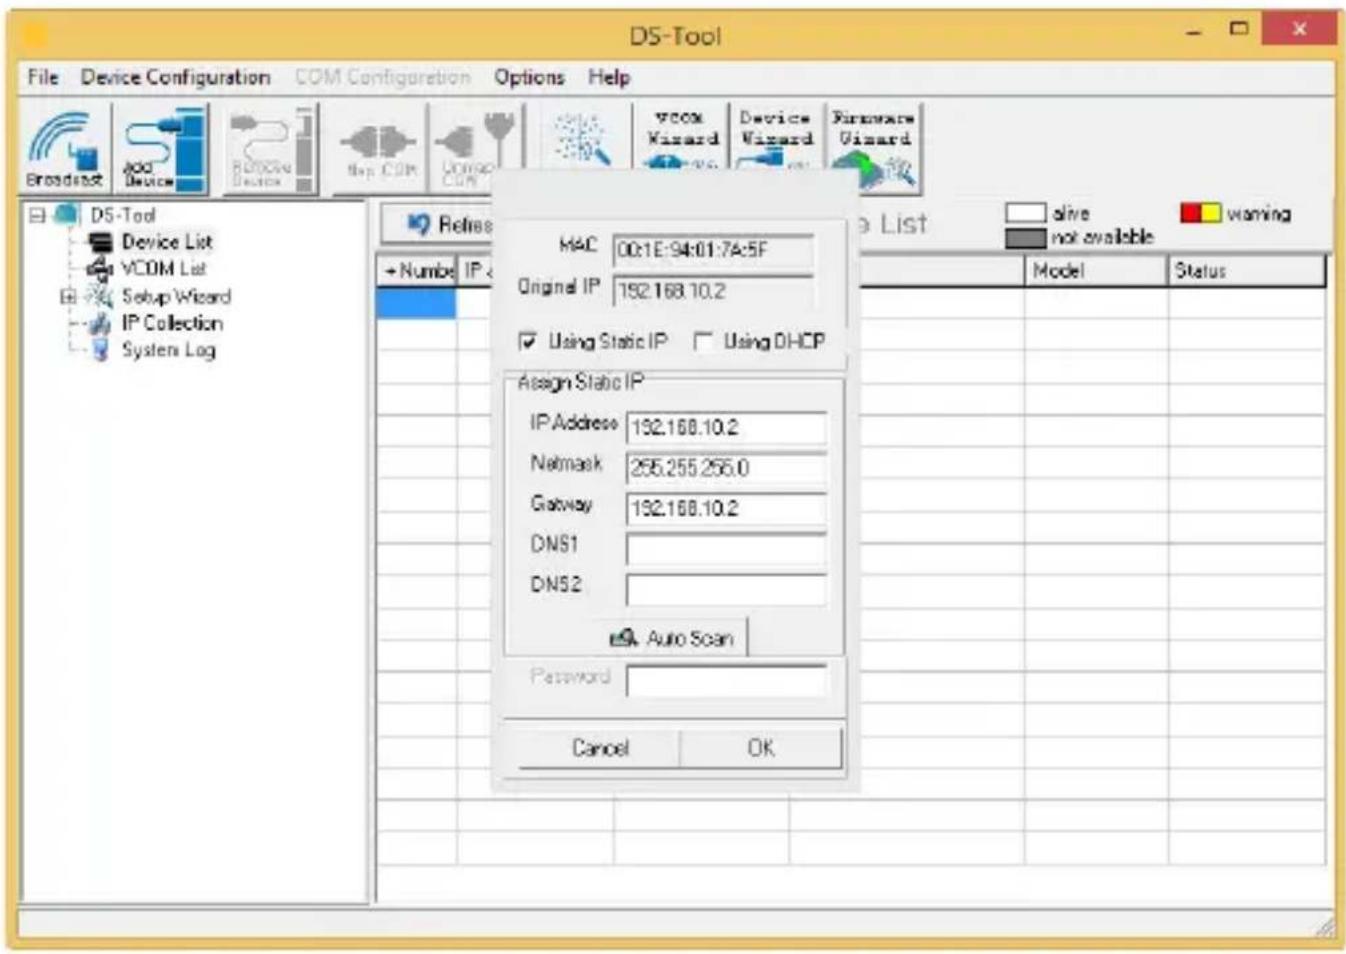Viewport: 1346px width, 954px height.
Task: Click the IP column header
Action: (x=475, y=271)
